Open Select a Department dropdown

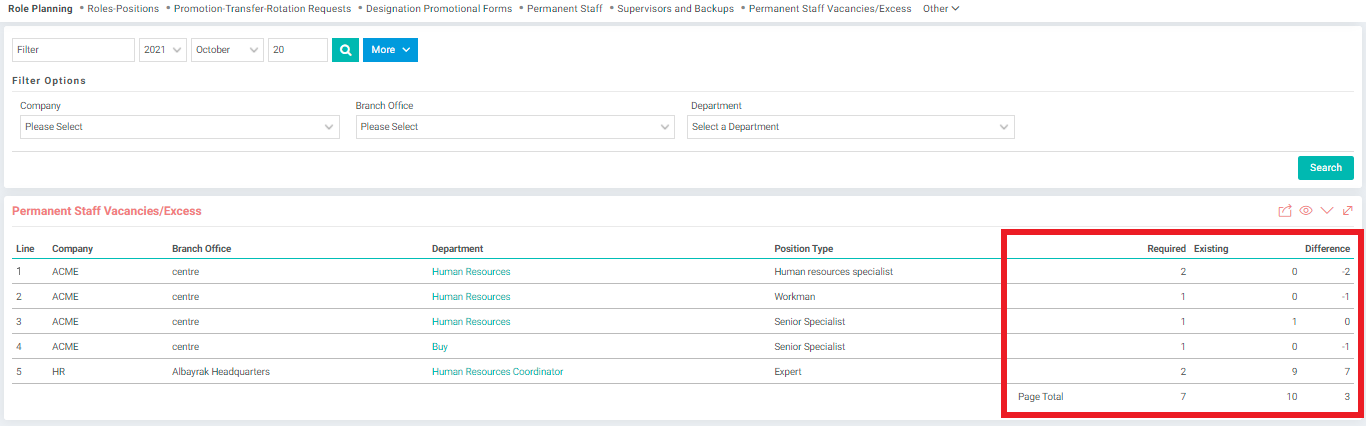(851, 127)
